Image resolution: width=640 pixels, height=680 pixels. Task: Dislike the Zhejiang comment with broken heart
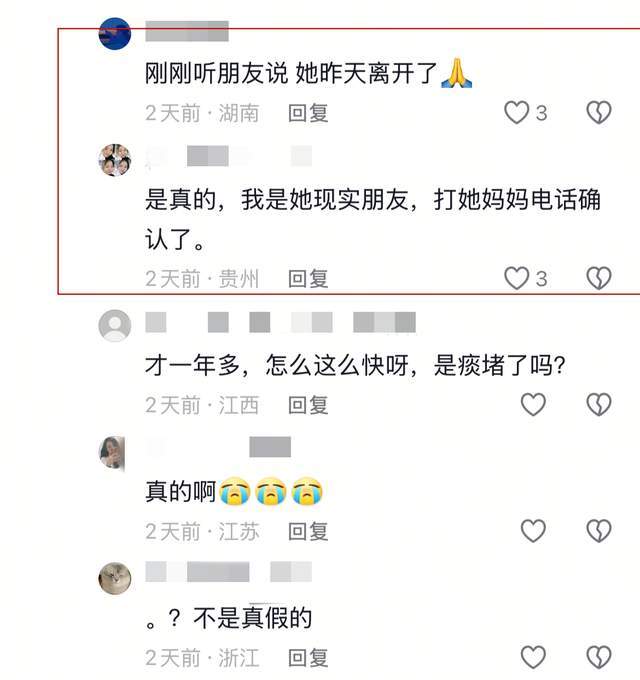(599, 657)
